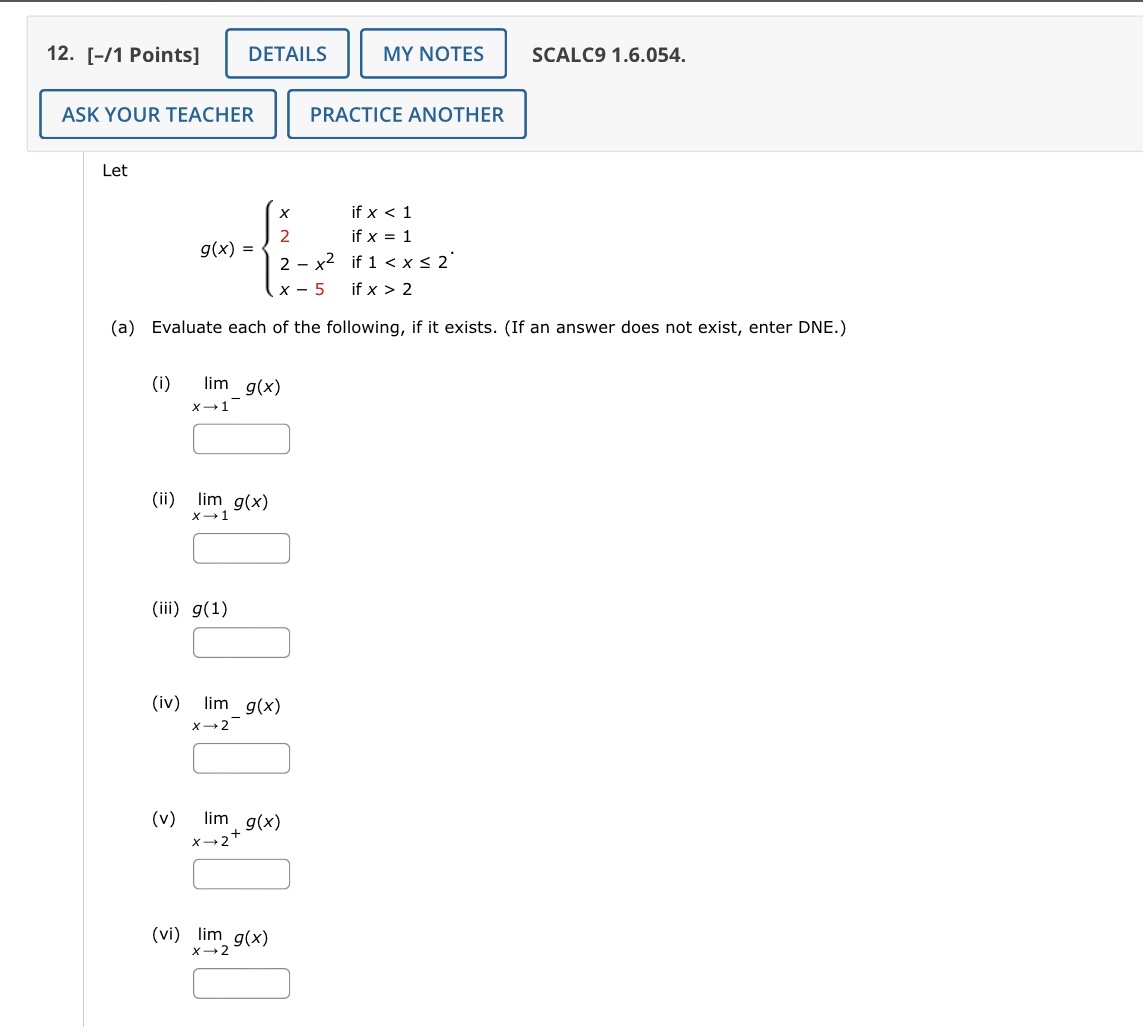Click the 'Let' text
Viewport: 1143px width, 1027px height.
click(x=114, y=171)
